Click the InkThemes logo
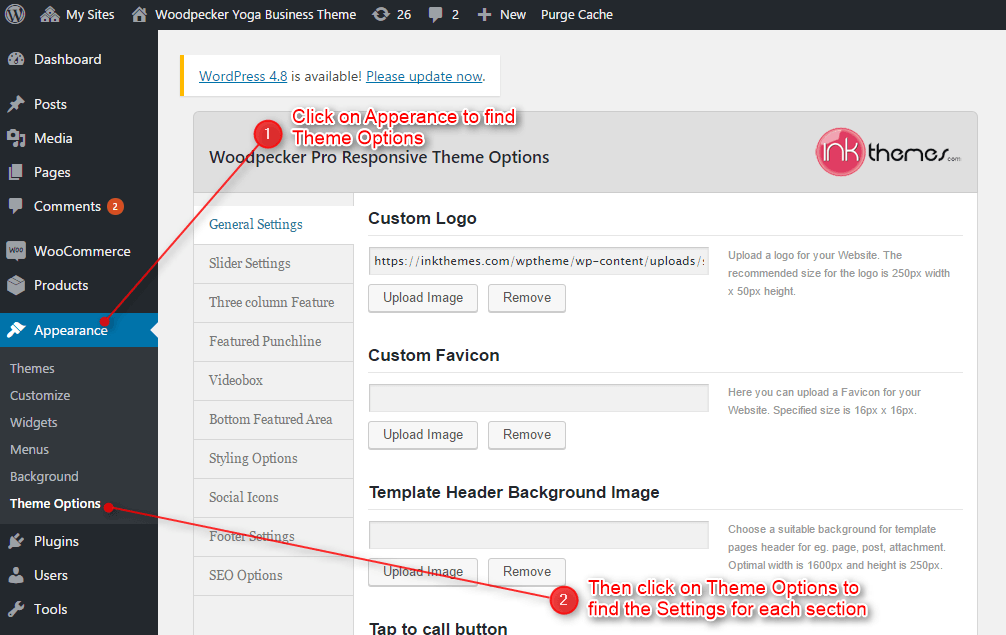Viewport: 1006px width, 635px height. click(889, 152)
